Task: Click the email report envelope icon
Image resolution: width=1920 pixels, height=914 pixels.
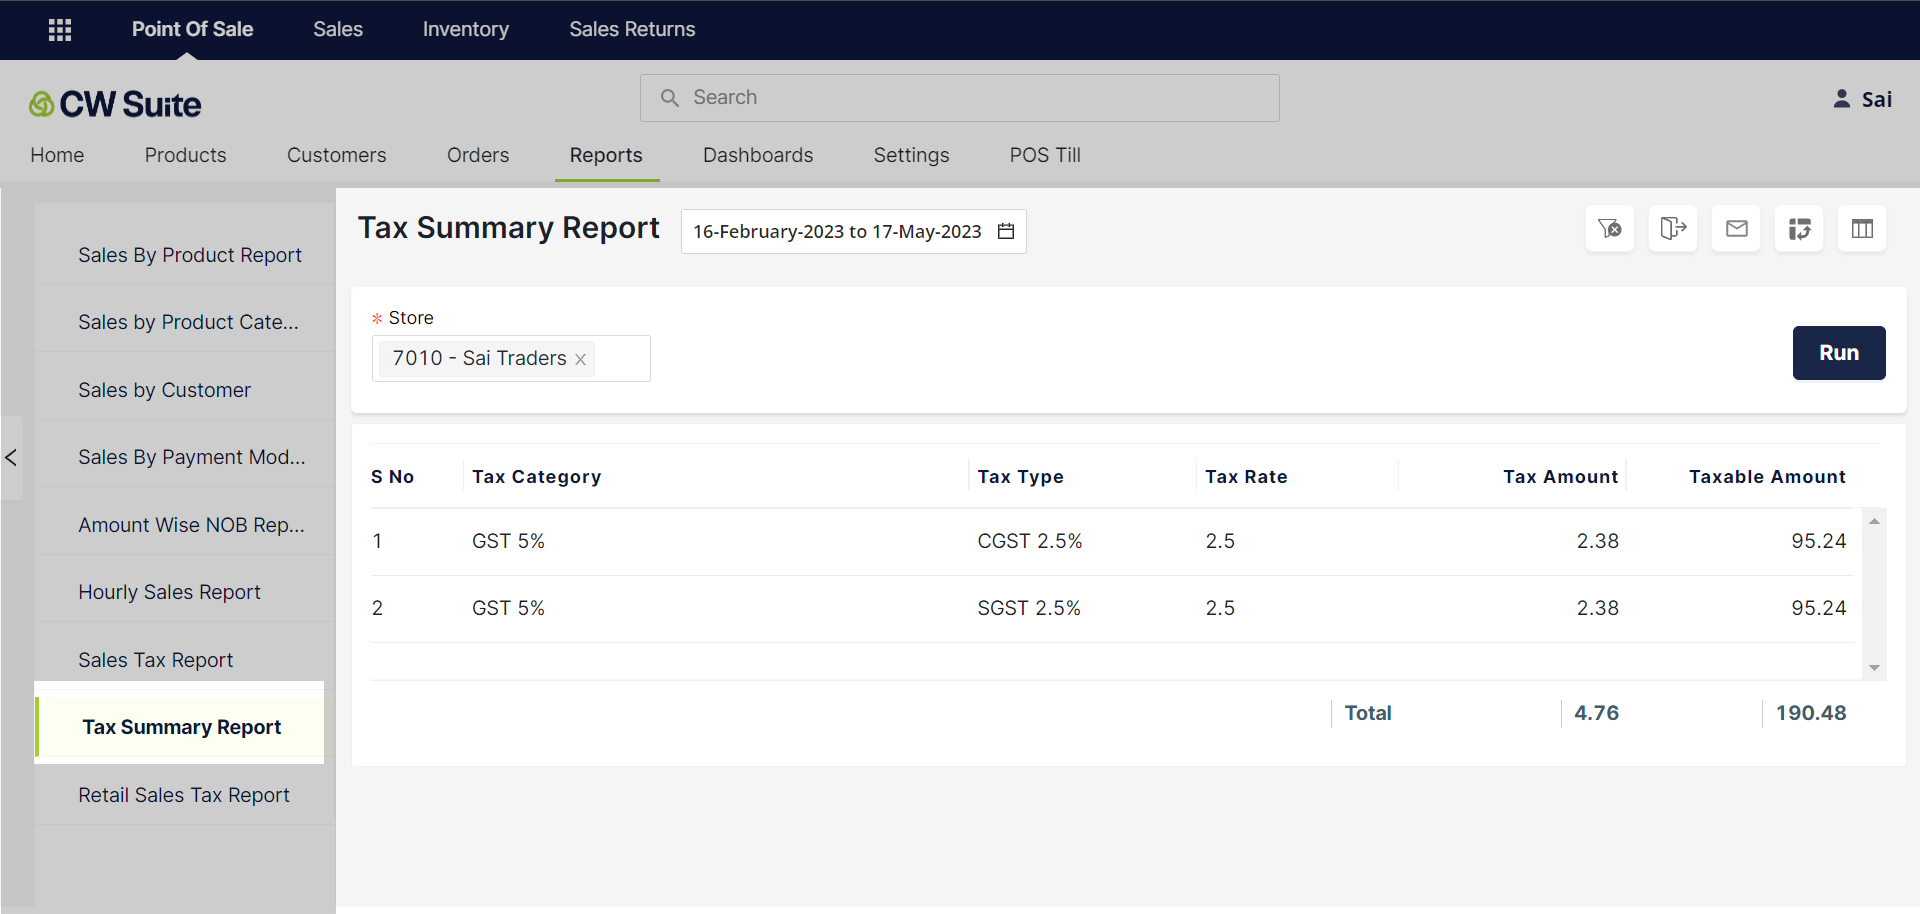Action: coord(1736,229)
